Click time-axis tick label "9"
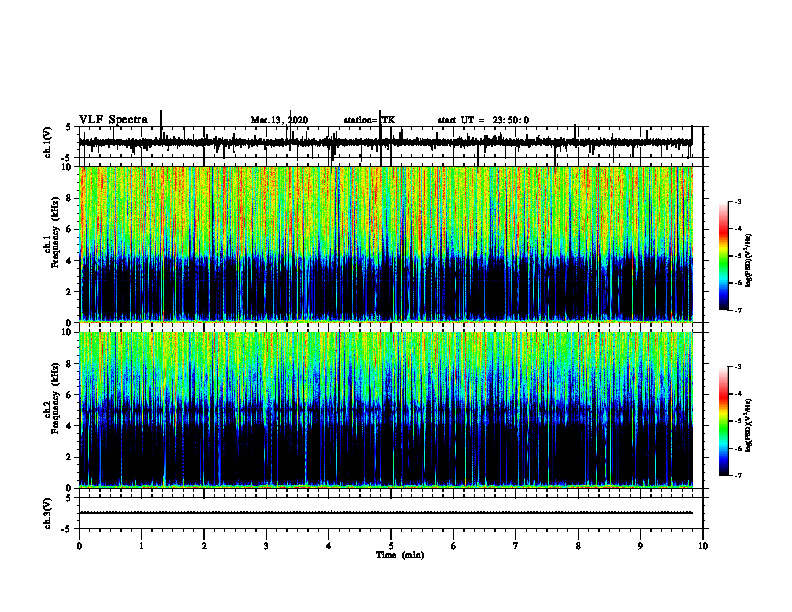This screenshot has height=612, width=792. [x=640, y=546]
